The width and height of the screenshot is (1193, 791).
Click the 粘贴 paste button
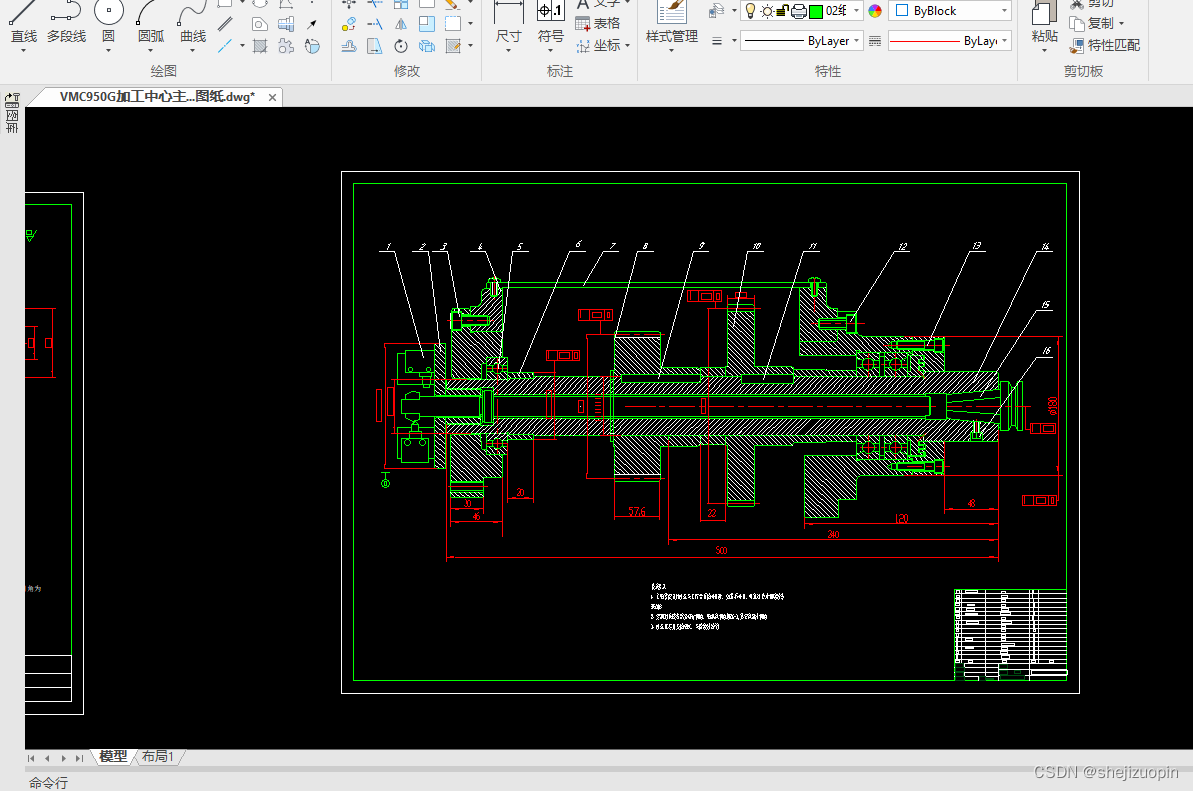pos(1045,27)
